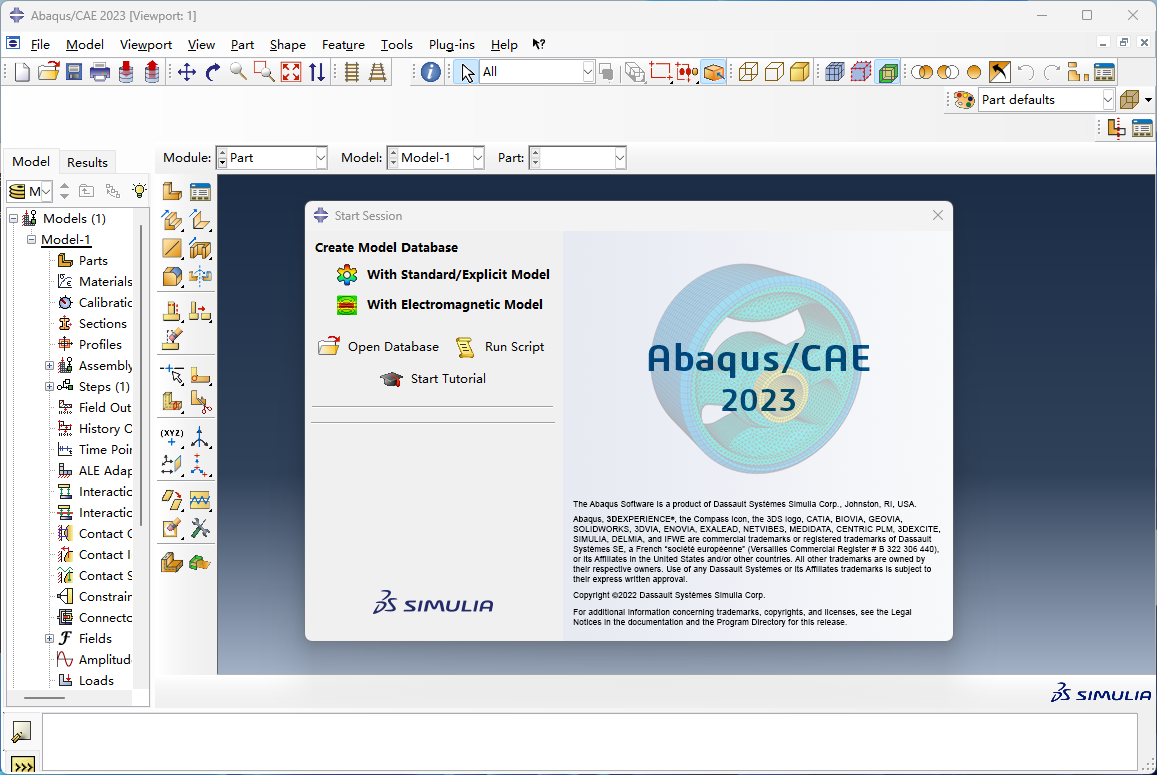Open the Shape menu
Screen dimensions: 1157x775
[287, 44]
